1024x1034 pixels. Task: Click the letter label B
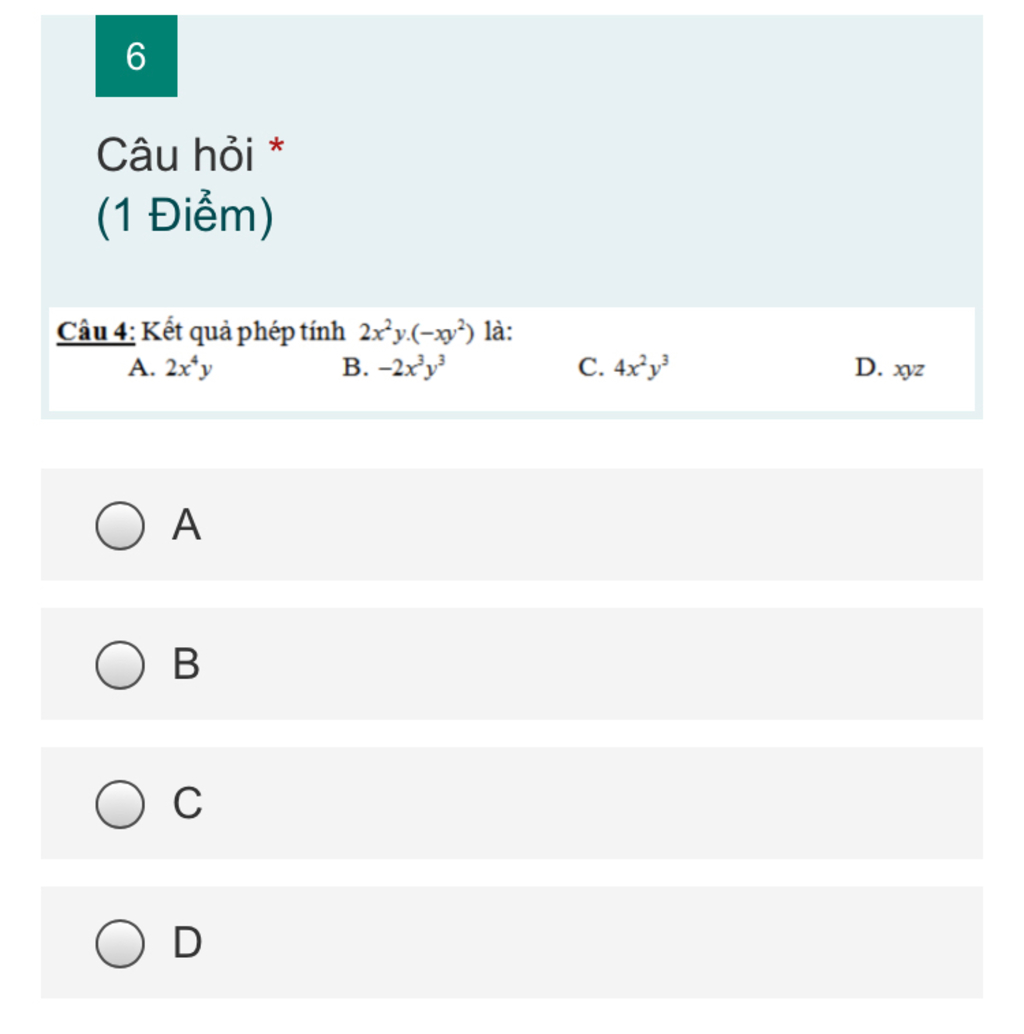pos(186,663)
